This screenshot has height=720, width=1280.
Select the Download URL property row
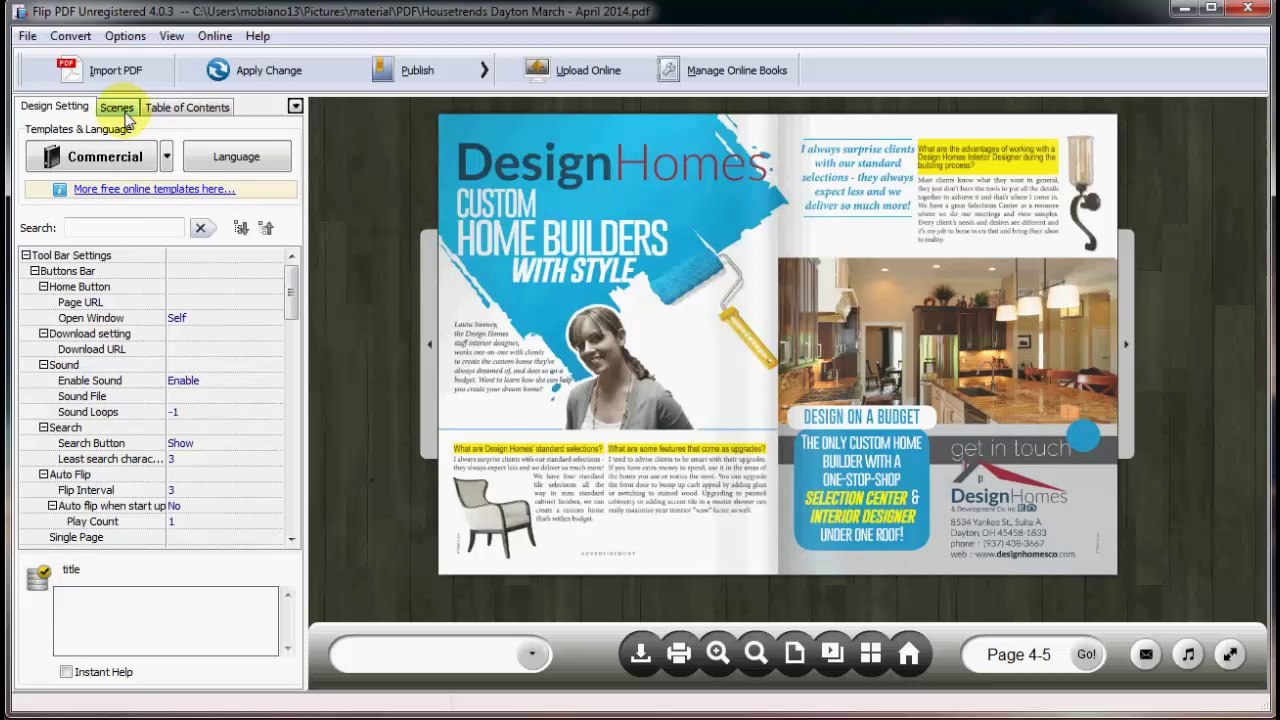(x=152, y=349)
